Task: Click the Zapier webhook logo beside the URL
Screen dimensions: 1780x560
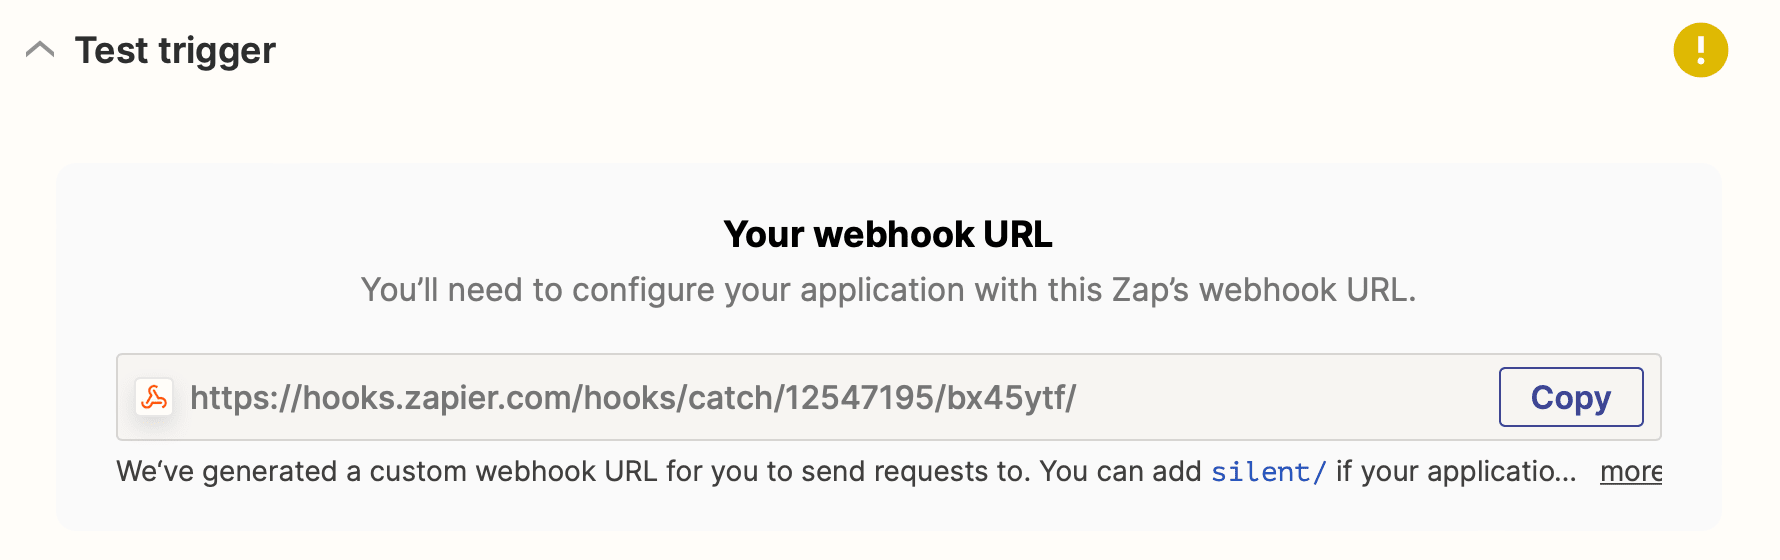Action: point(154,397)
